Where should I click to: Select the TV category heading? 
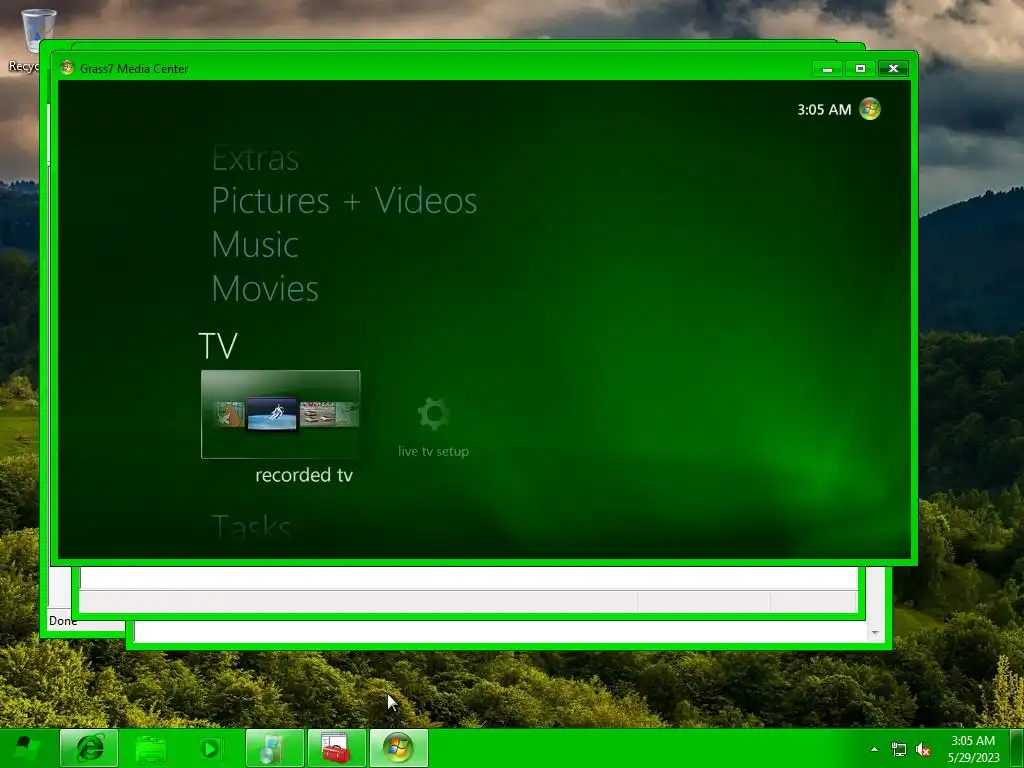[218, 346]
